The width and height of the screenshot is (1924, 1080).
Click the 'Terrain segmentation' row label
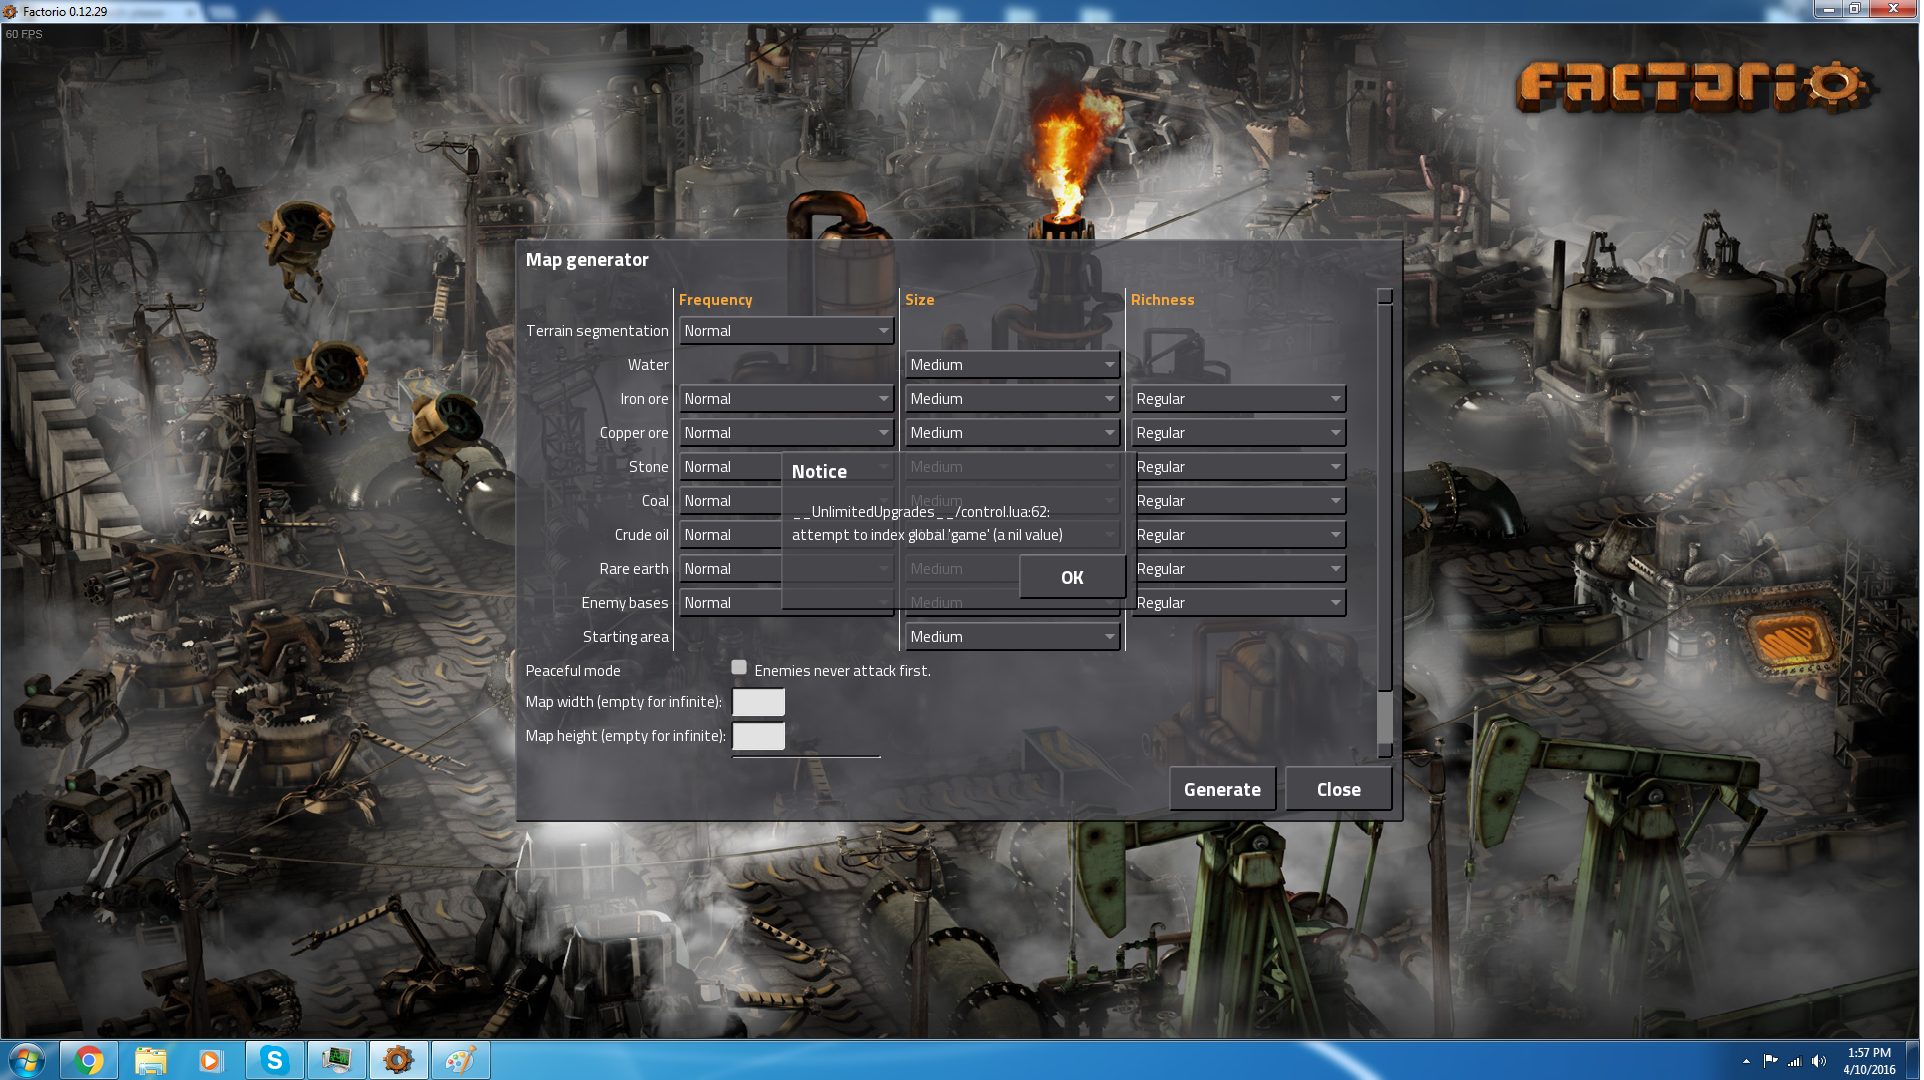[x=598, y=331]
